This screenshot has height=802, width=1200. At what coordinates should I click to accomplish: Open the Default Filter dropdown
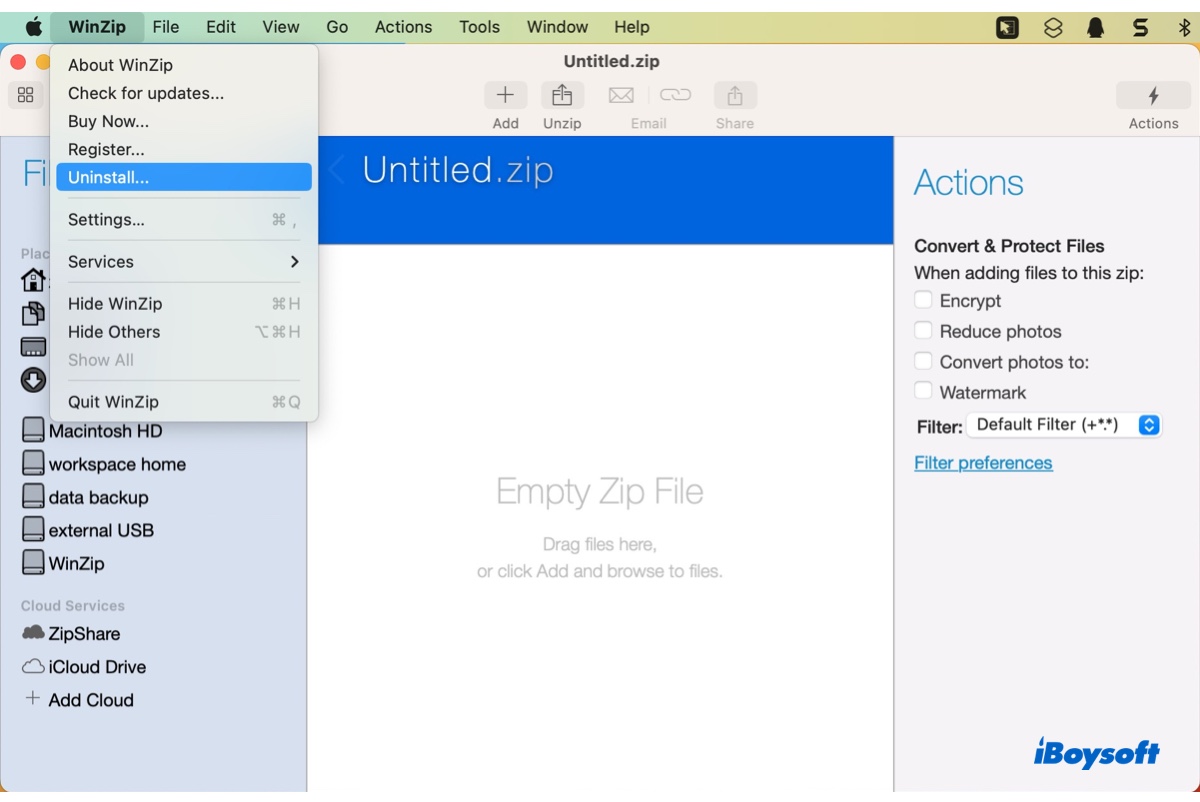(1066, 425)
